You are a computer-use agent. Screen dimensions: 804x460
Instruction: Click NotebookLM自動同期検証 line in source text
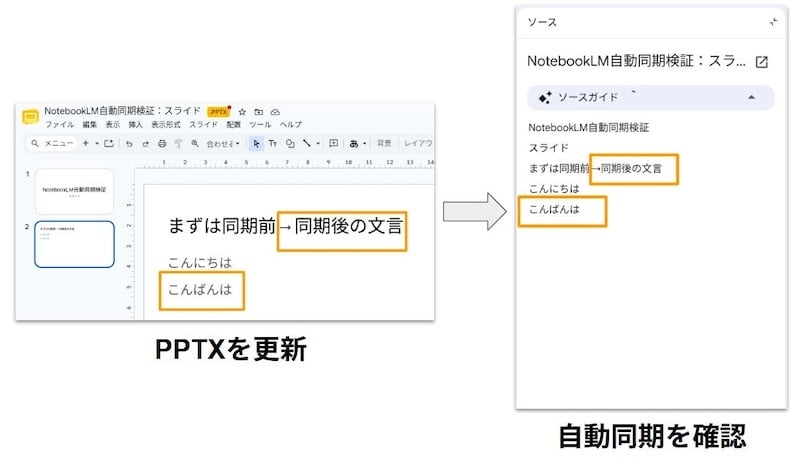coord(589,128)
